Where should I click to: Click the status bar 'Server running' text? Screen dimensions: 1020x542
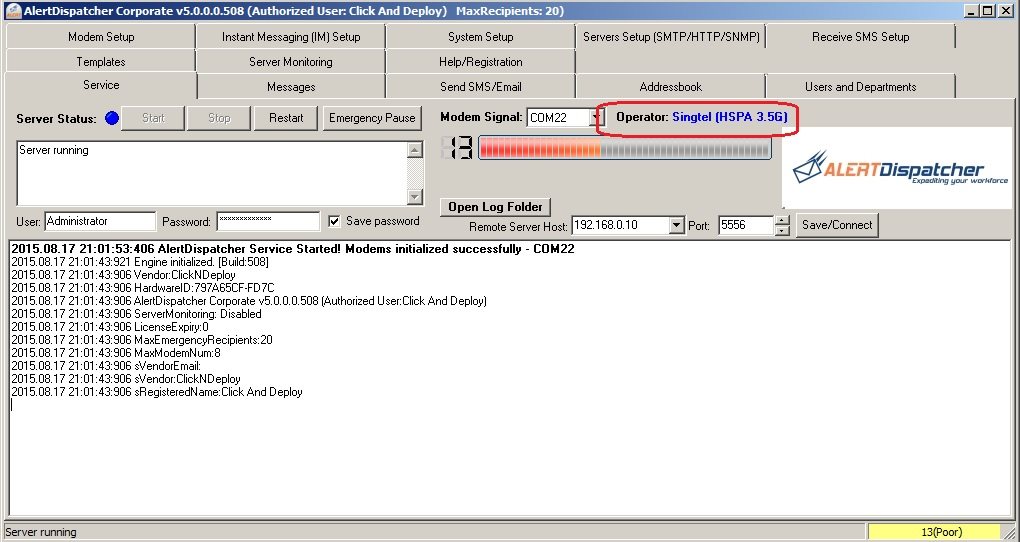point(41,532)
